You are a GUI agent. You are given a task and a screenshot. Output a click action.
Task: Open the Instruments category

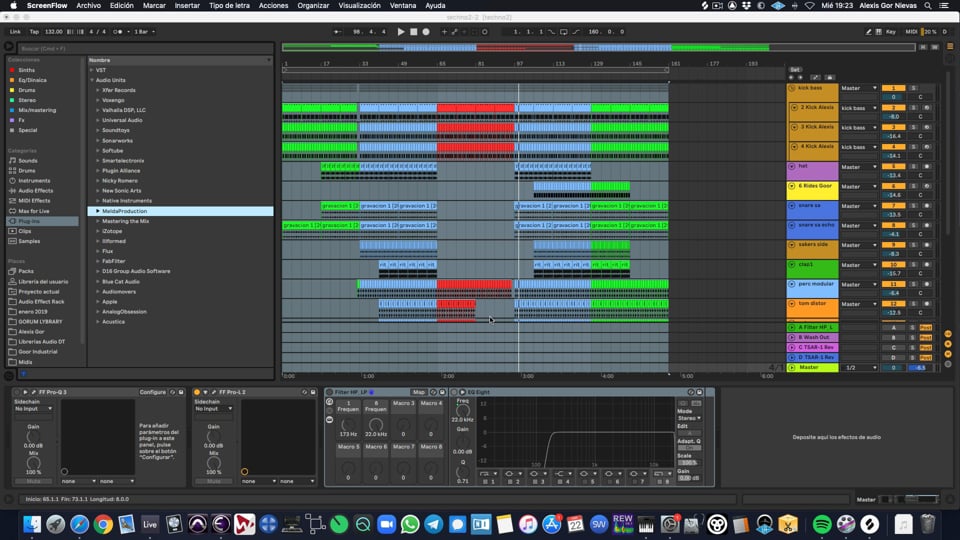[34, 181]
